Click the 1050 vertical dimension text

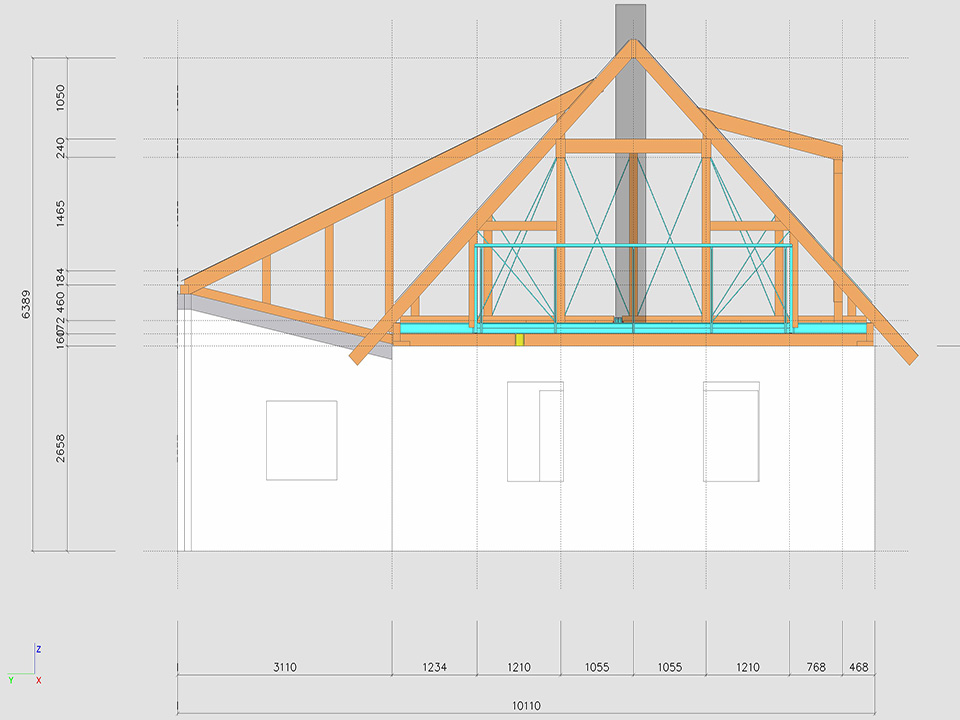point(61,98)
